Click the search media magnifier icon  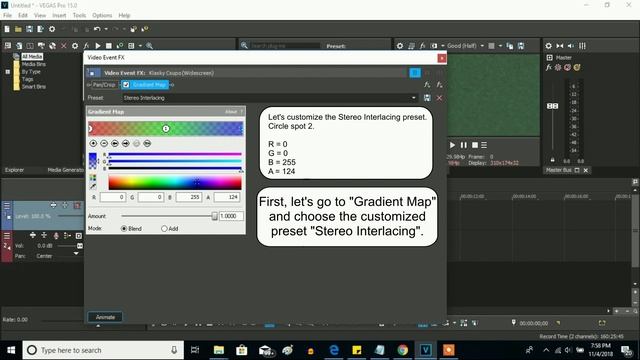pos(150,46)
